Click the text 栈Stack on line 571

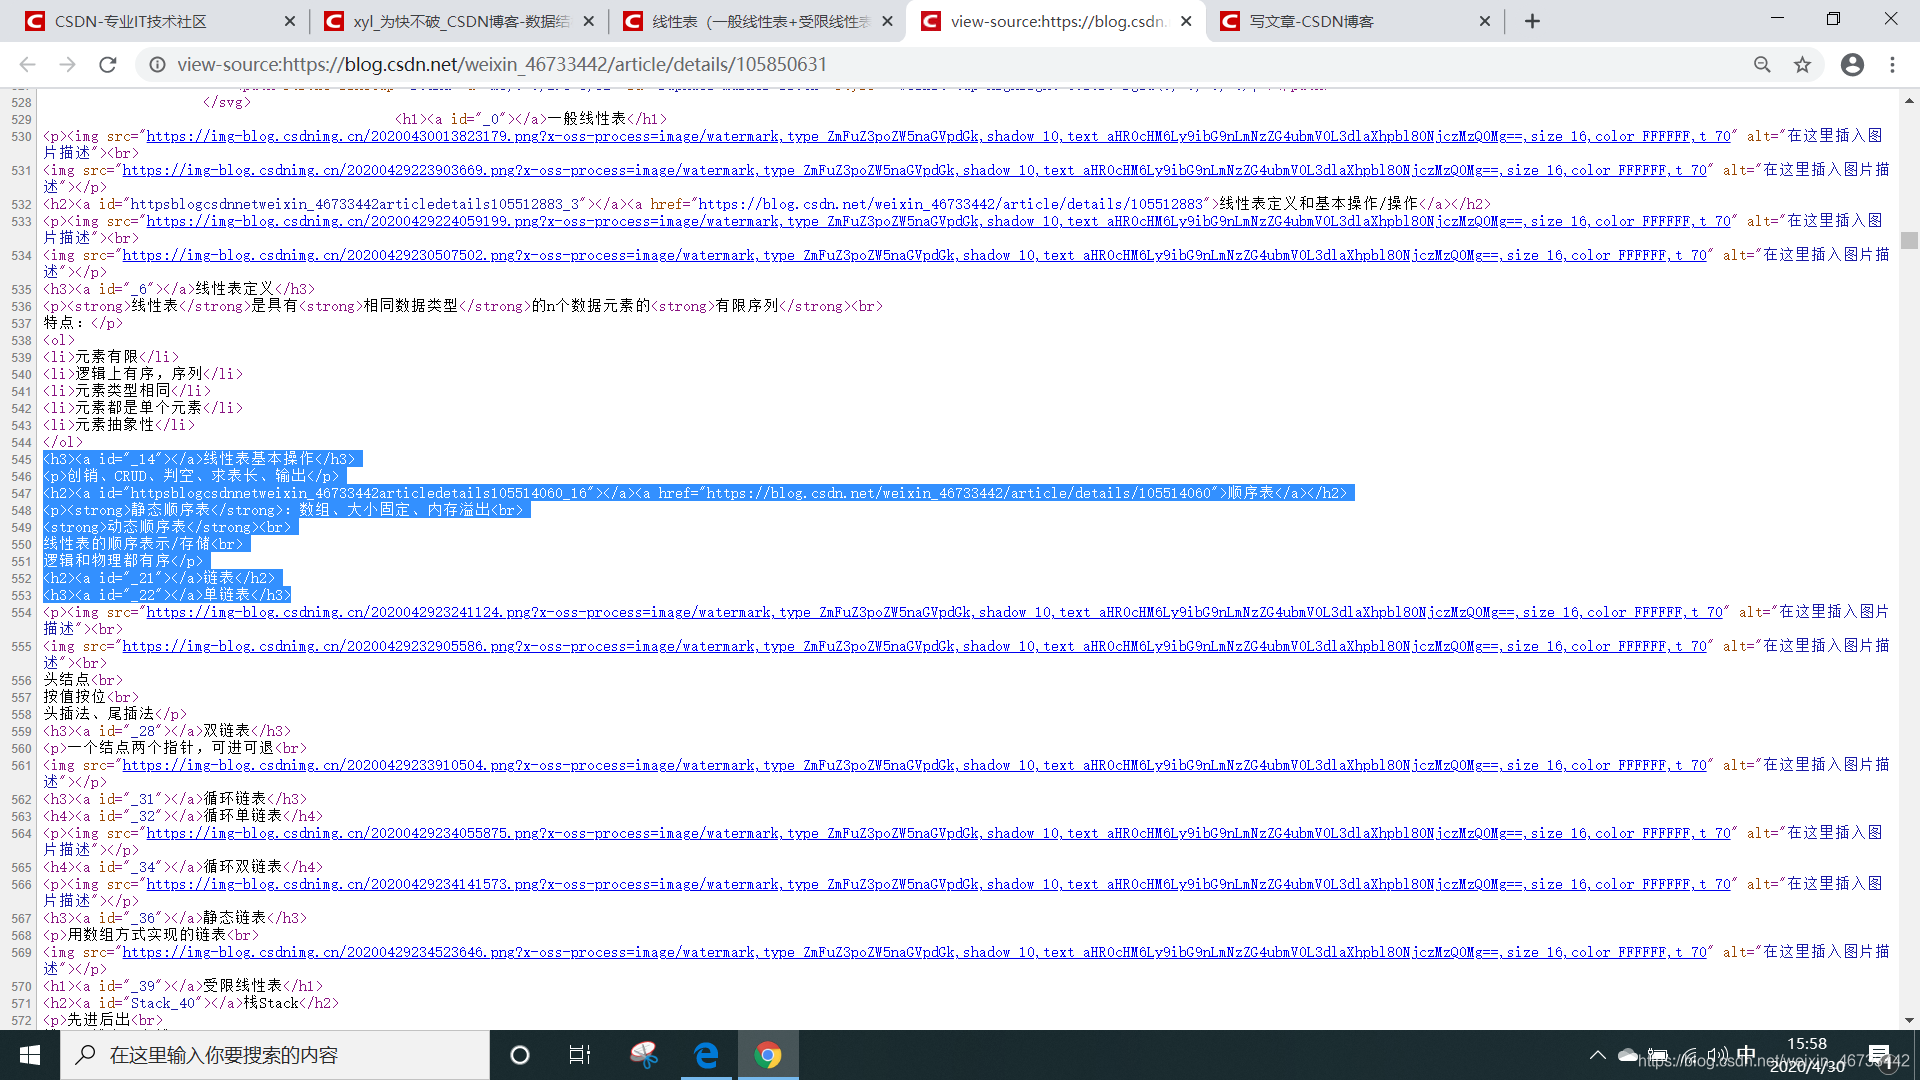[x=271, y=1003]
